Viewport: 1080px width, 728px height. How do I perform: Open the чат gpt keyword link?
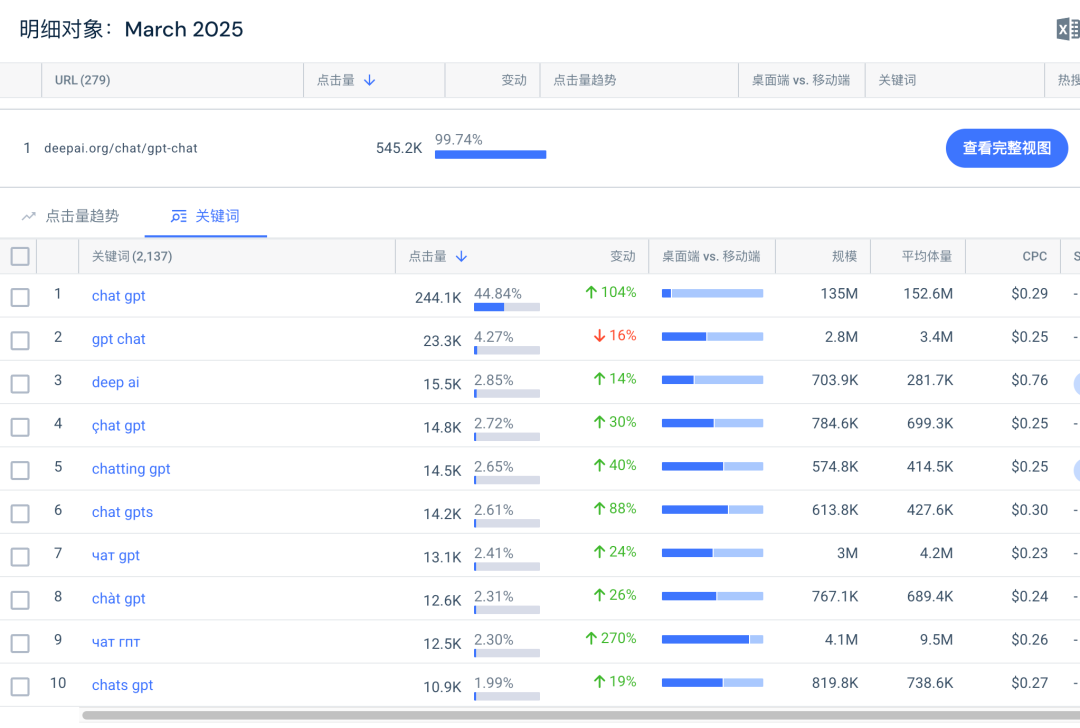(x=116, y=556)
